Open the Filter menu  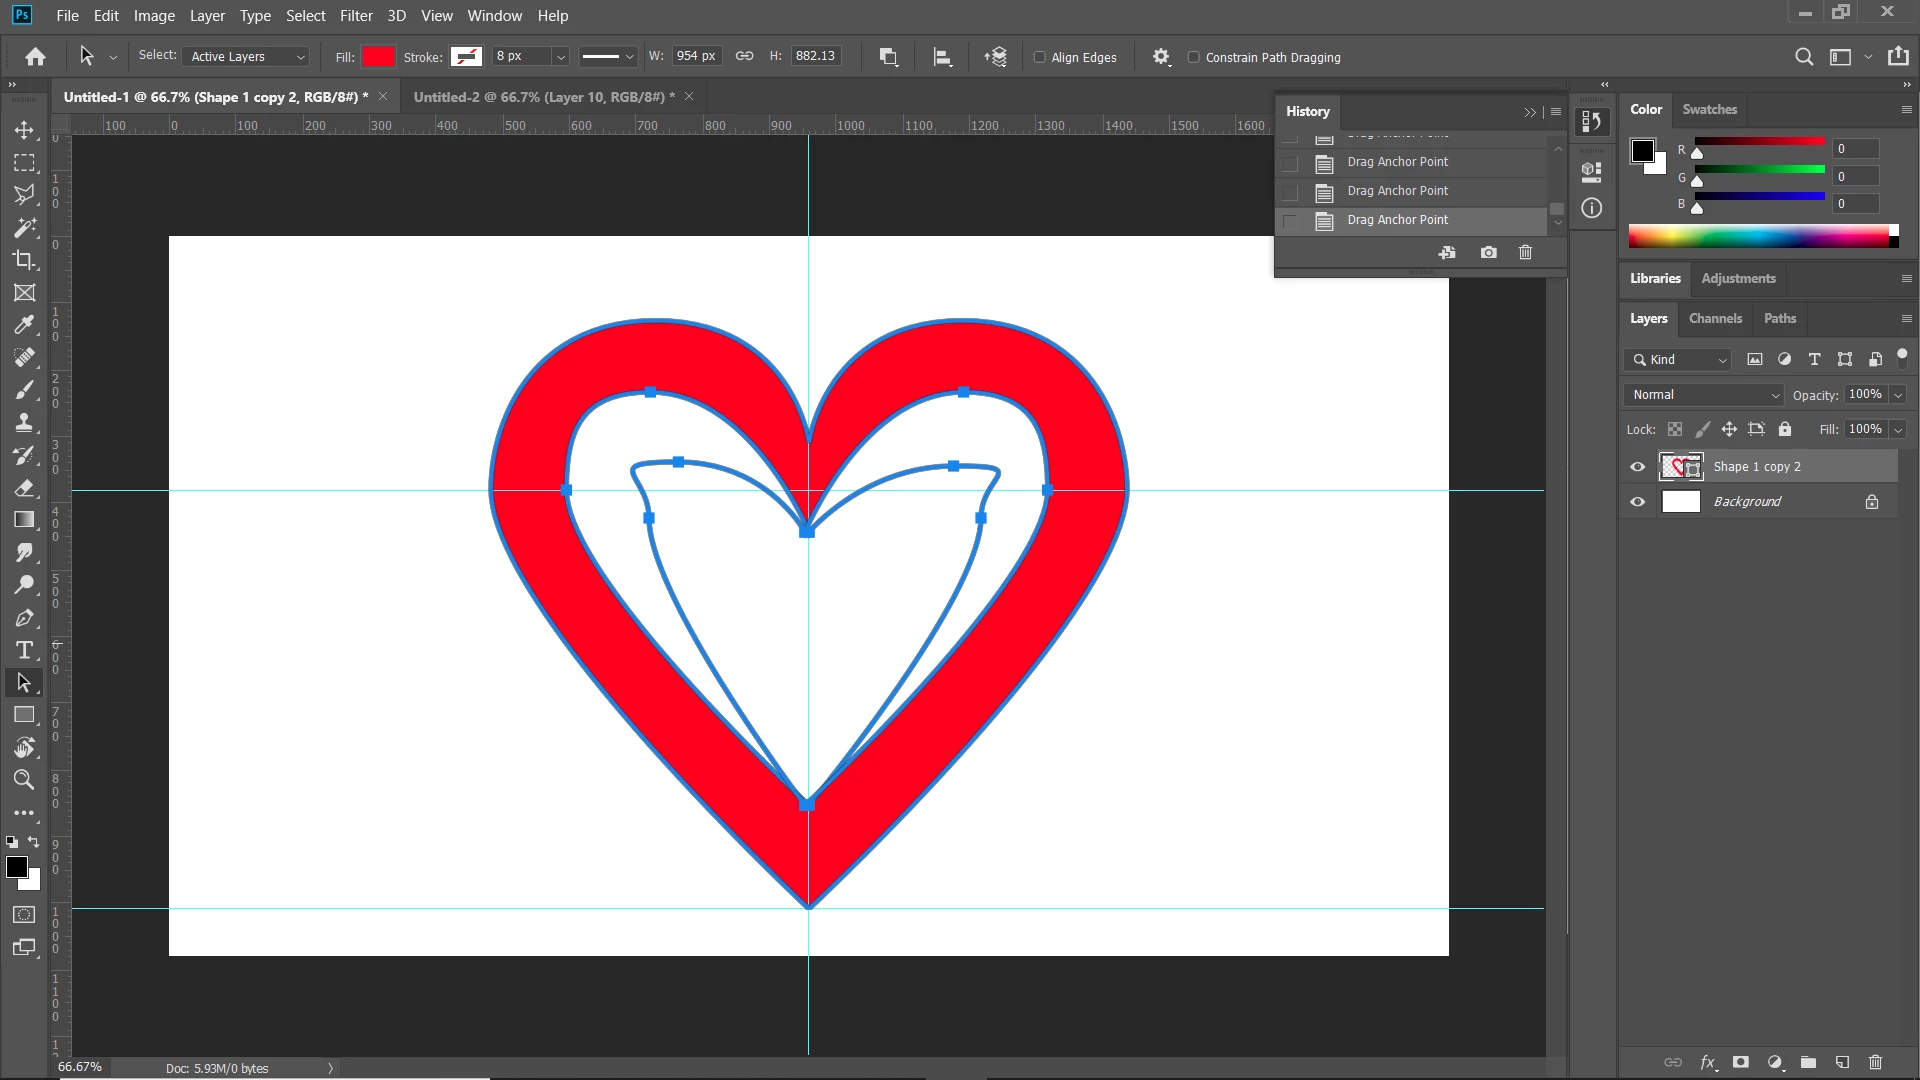coord(356,16)
